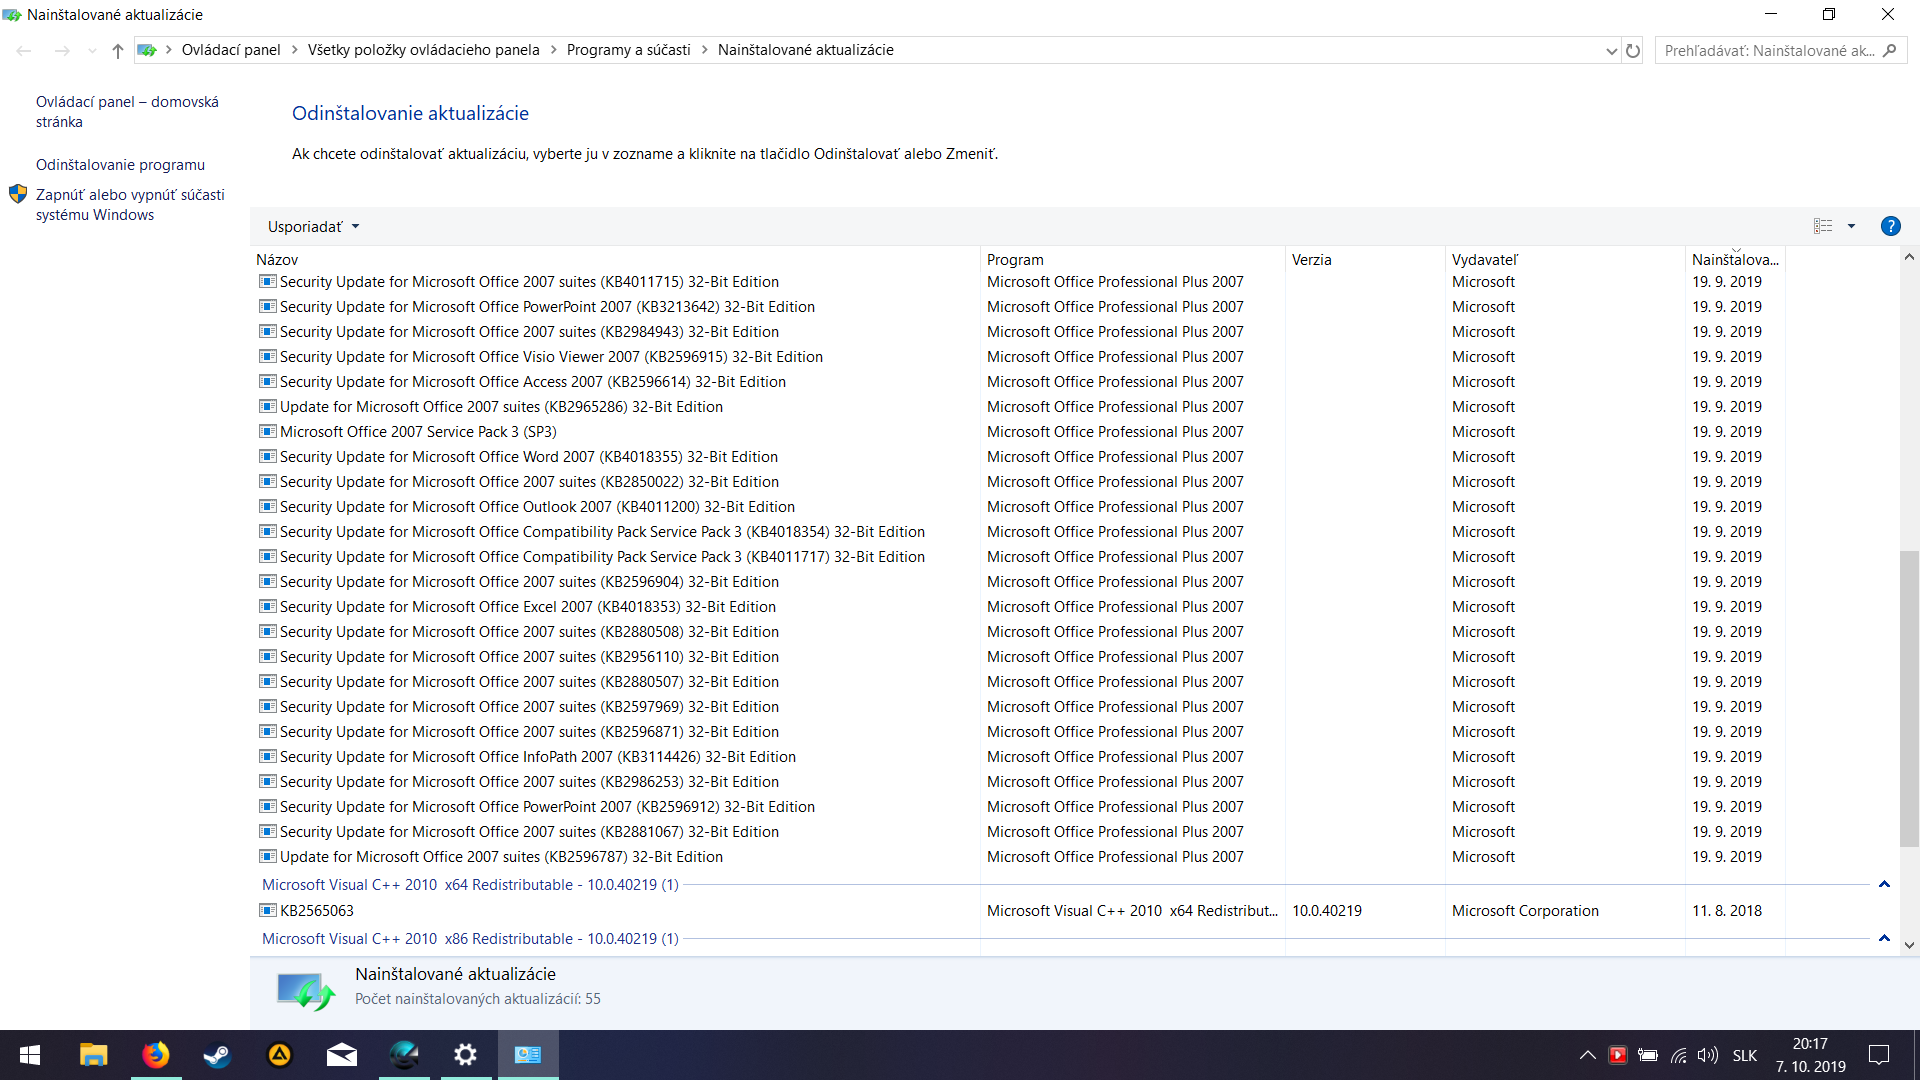Click the Settings gear in taskbar

[465, 1055]
